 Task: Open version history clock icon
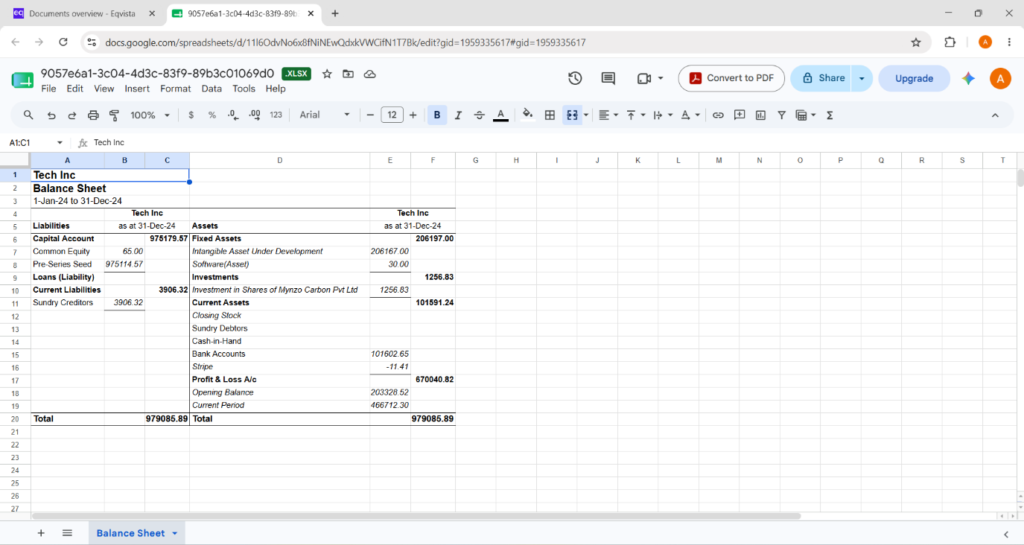(x=575, y=78)
